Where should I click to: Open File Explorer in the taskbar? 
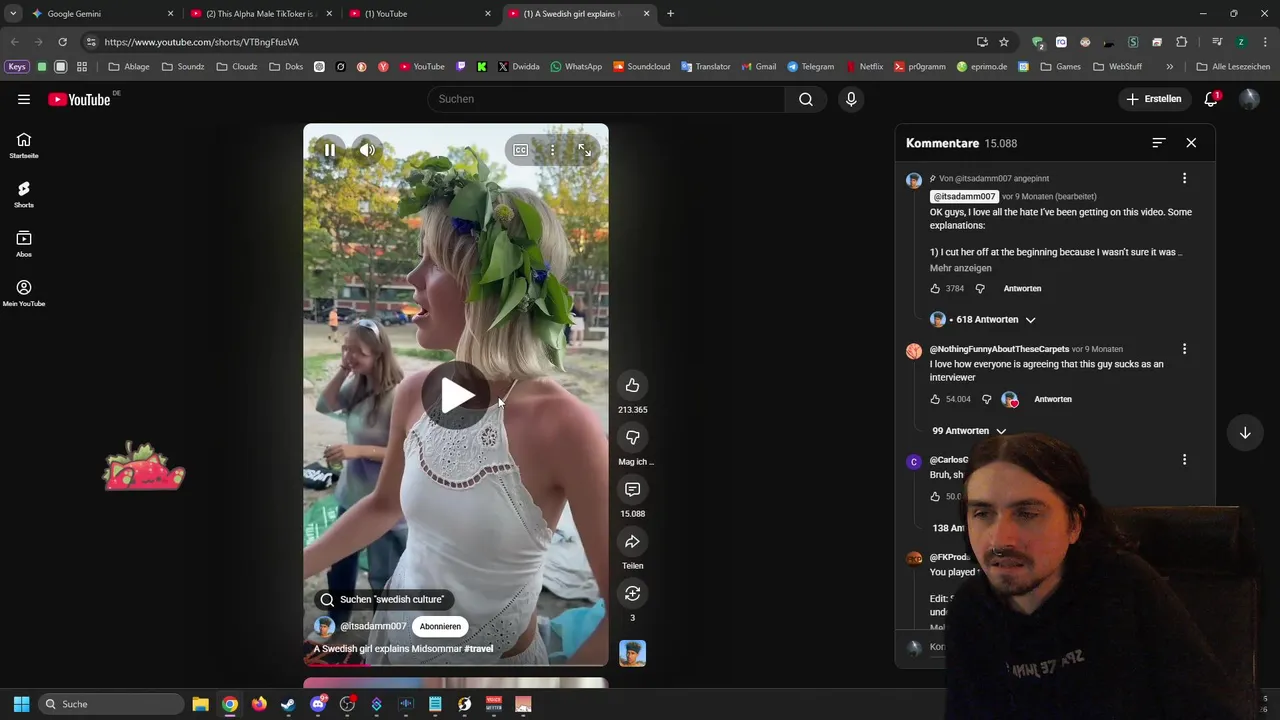pos(200,704)
